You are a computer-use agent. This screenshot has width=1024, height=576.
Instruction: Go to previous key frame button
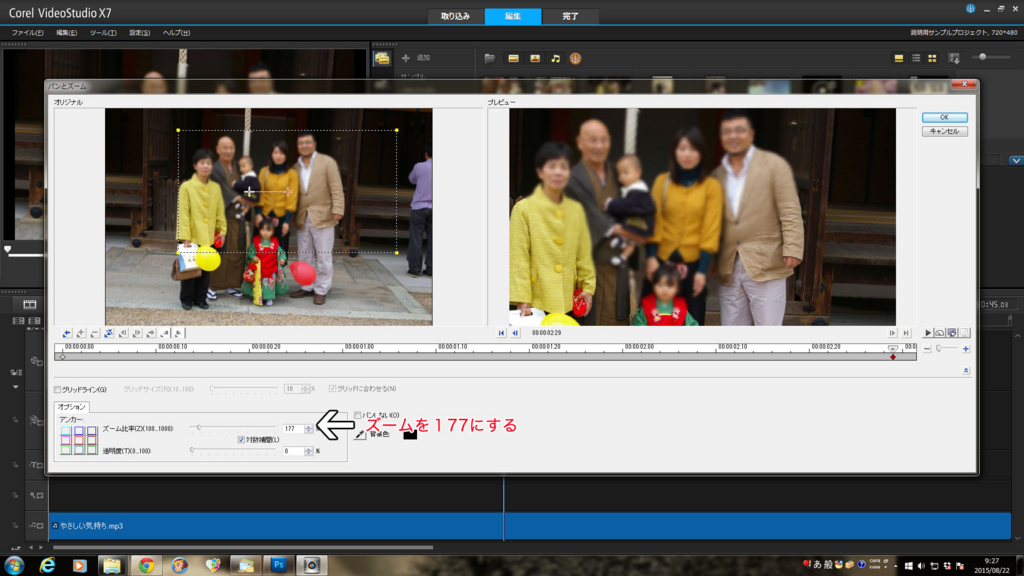(x=67, y=333)
